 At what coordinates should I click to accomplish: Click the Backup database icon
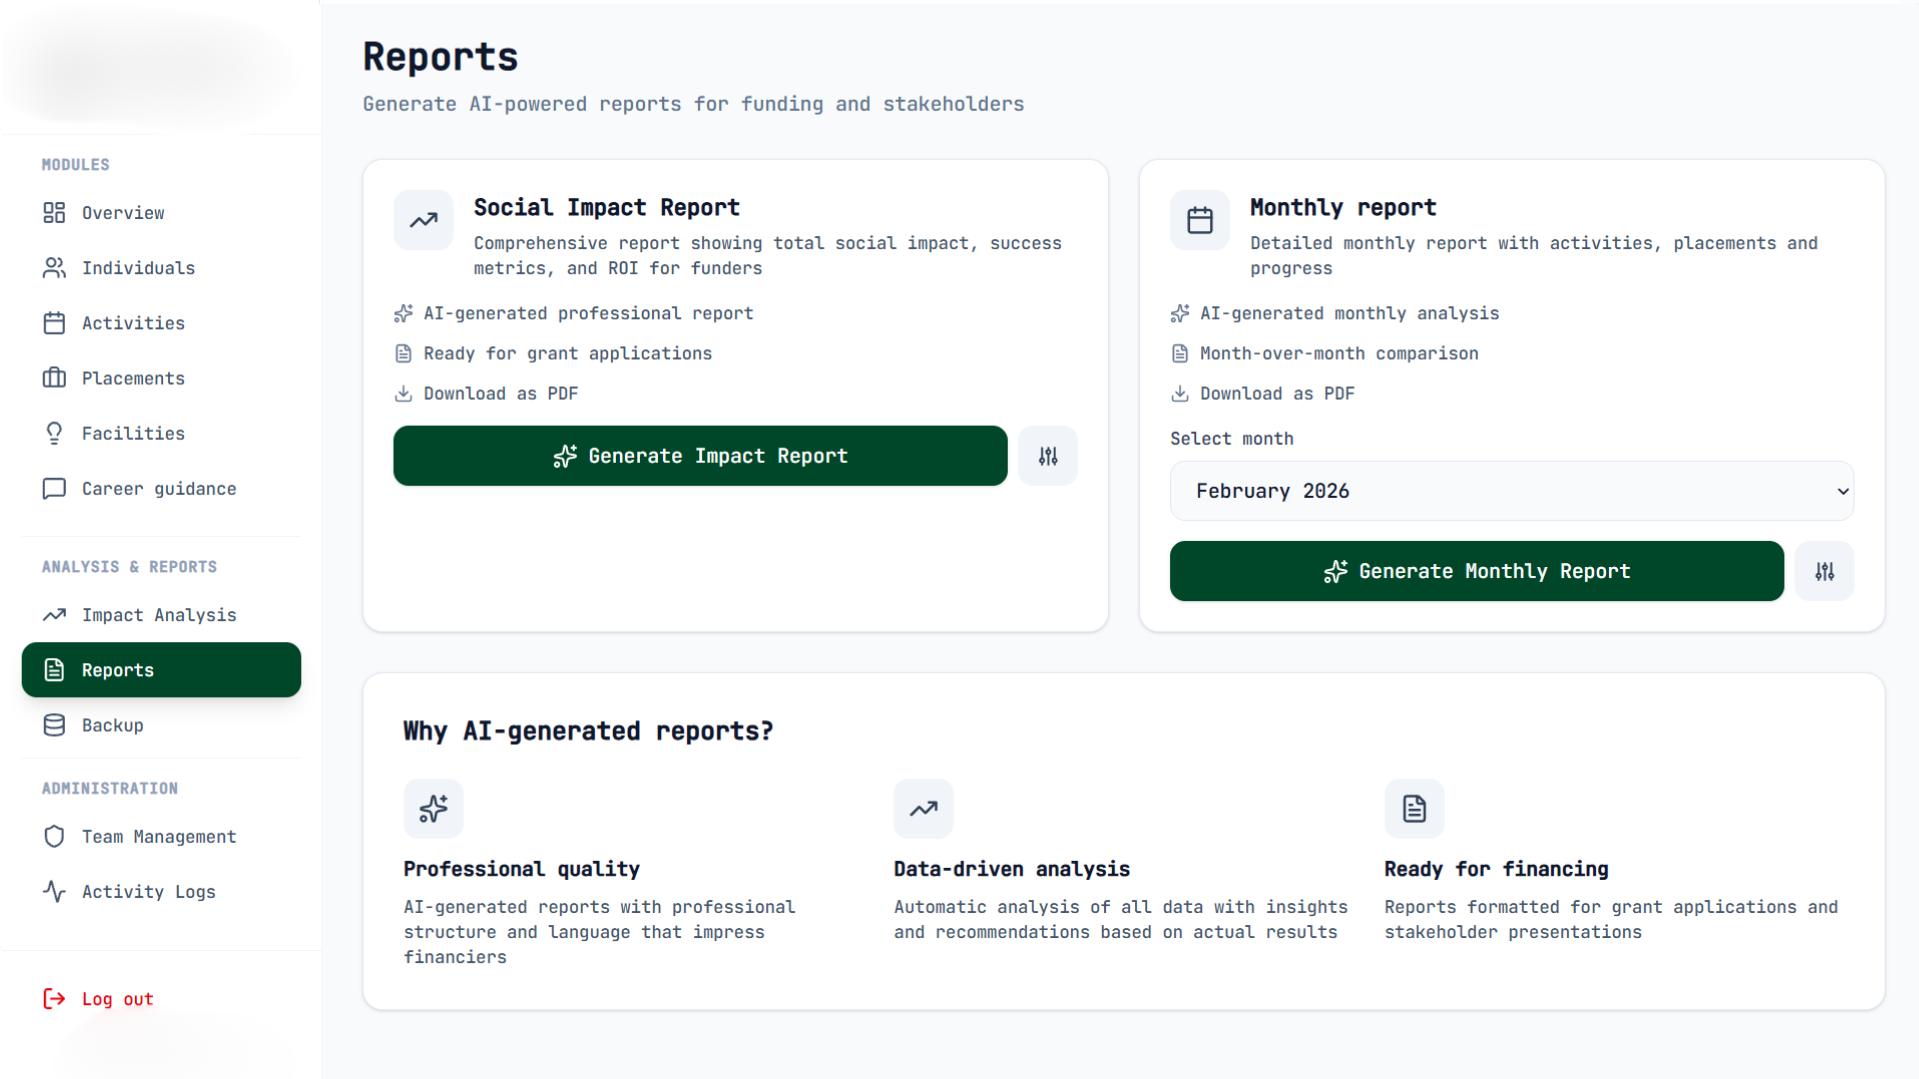[x=55, y=724]
